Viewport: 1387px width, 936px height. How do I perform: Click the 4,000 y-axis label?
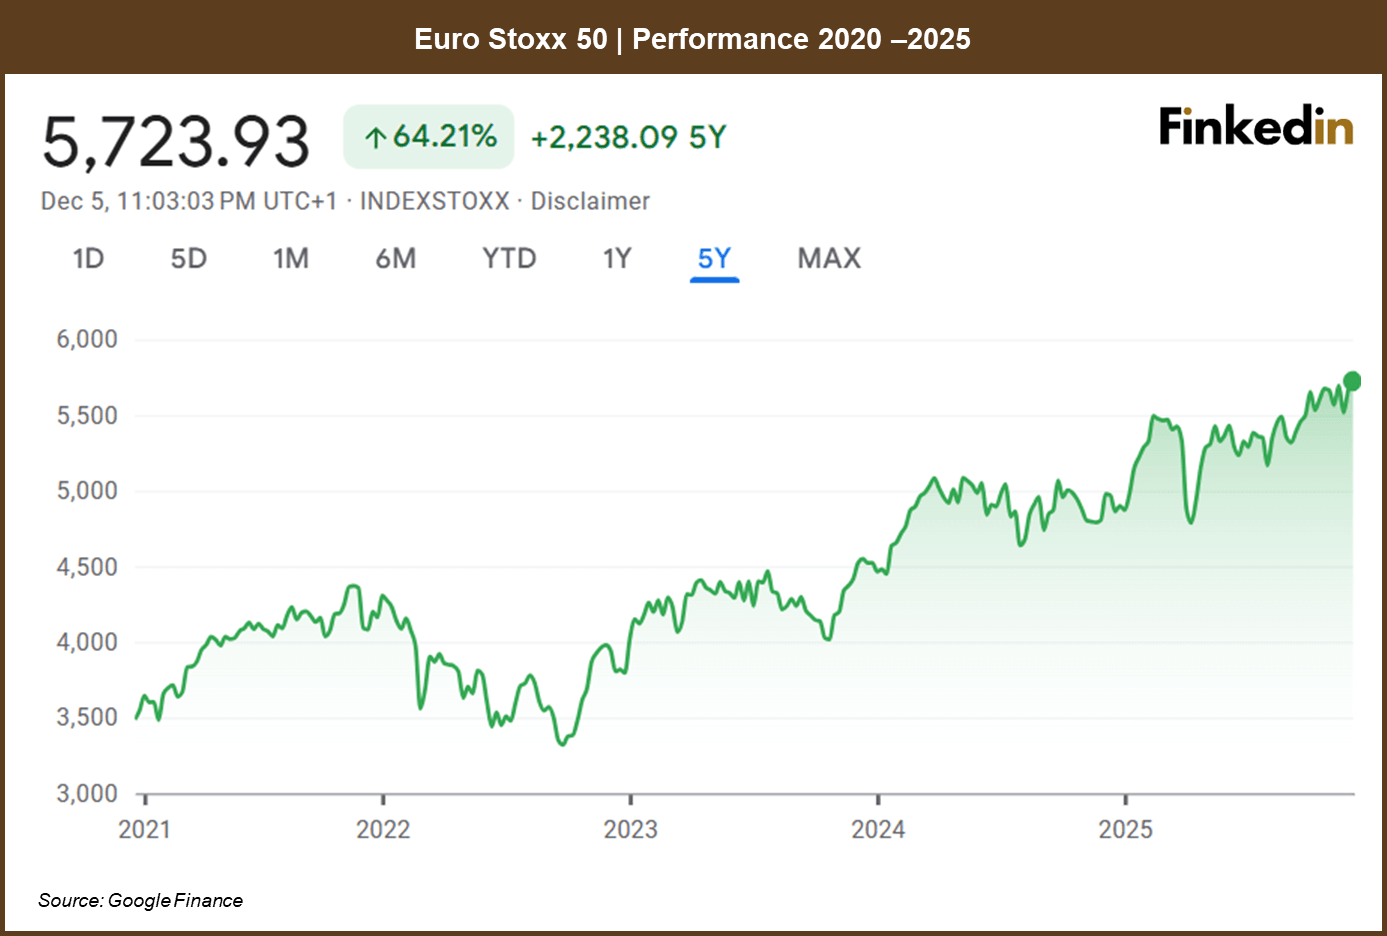pos(87,642)
